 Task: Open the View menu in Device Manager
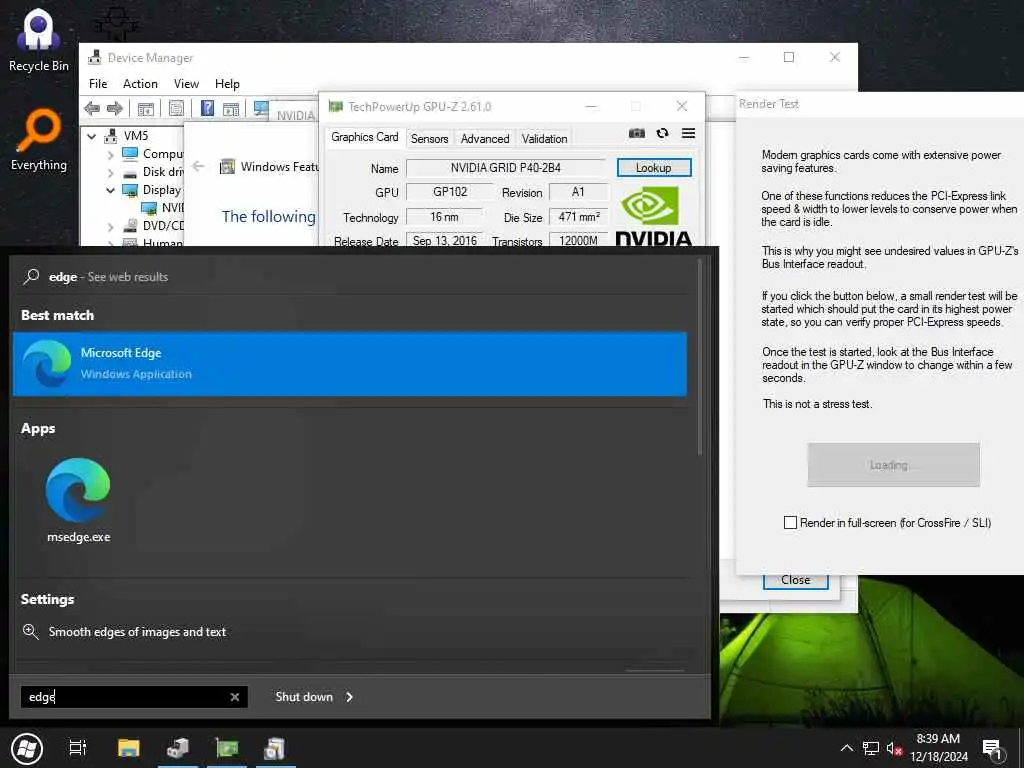coord(186,84)
